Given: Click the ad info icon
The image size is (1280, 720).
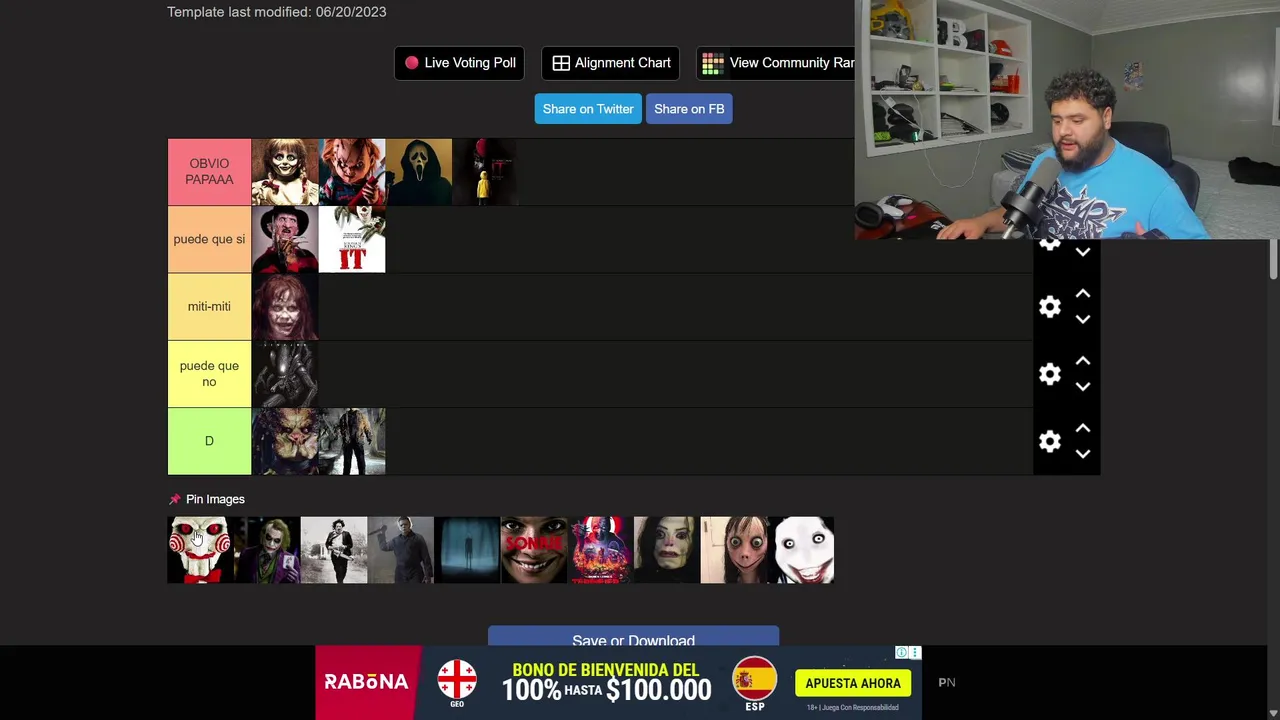Looking at the screenshot, I should coord(901,653).
